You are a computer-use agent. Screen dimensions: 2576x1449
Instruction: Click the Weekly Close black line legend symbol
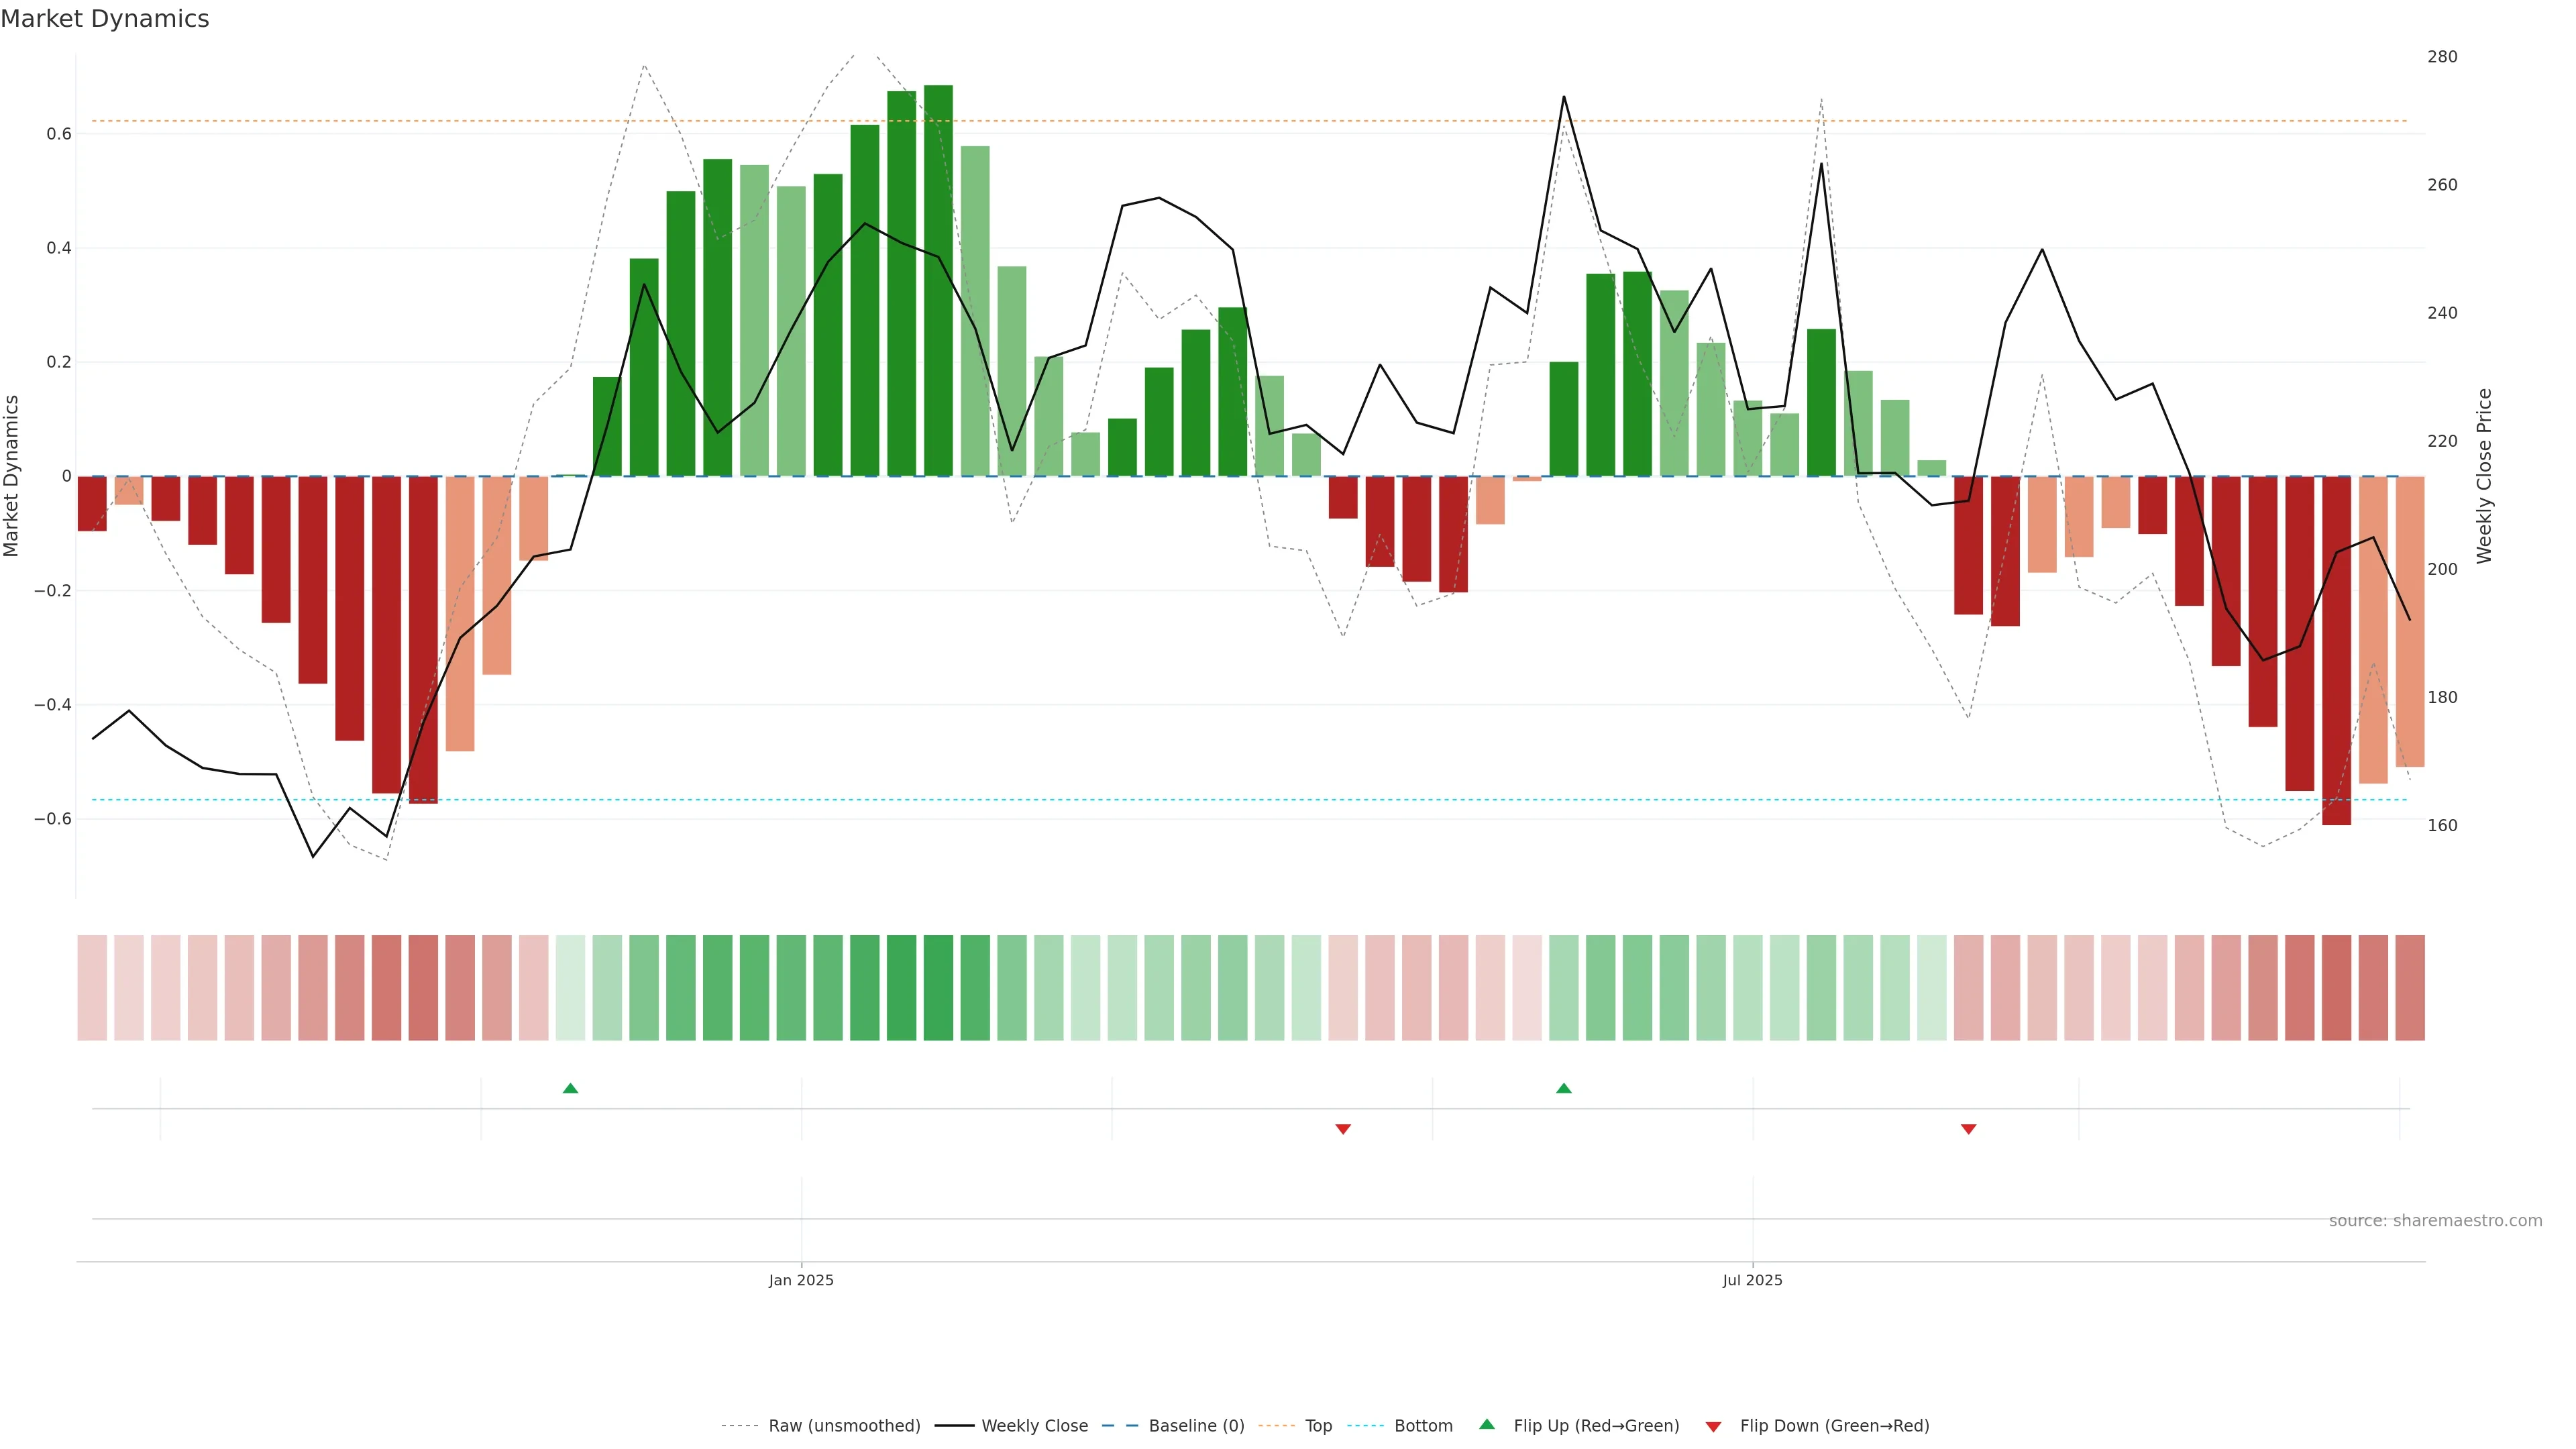click(954, 1426)
